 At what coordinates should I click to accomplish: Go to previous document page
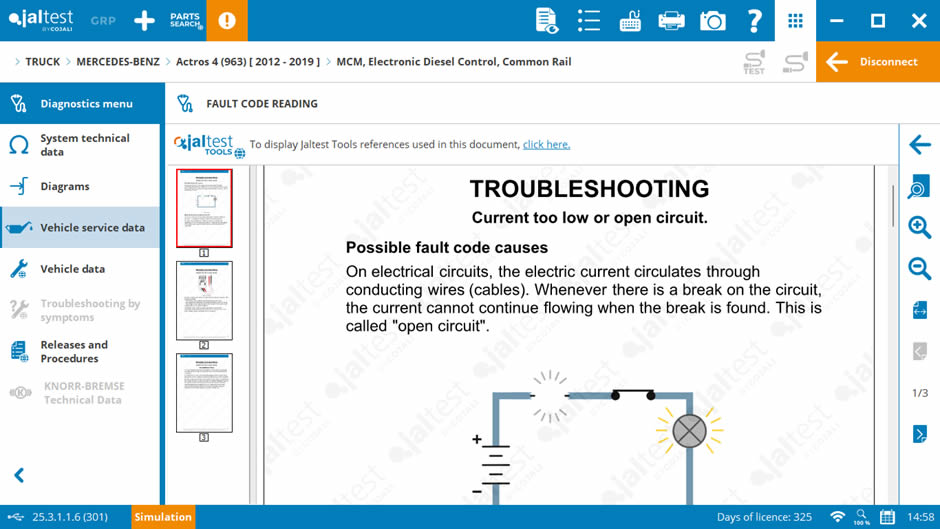point(920,351)
